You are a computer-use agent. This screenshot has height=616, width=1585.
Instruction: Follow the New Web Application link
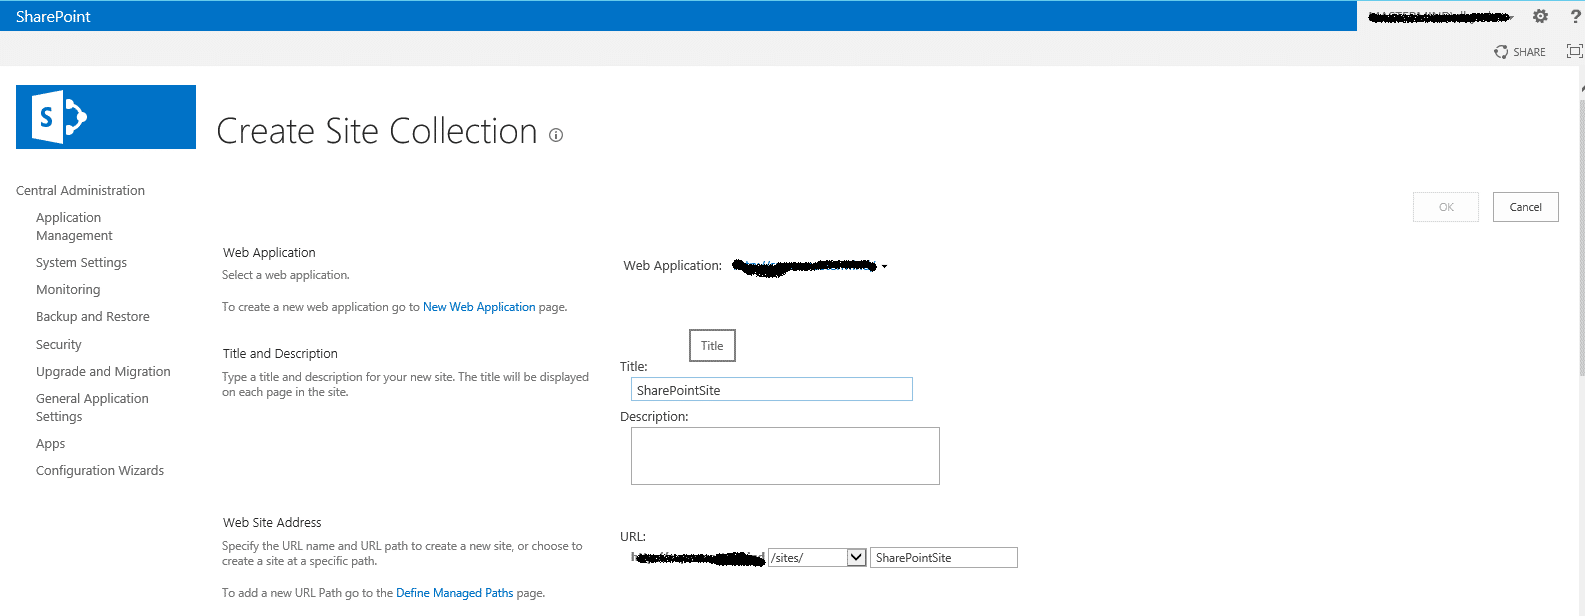[x=479, y=307]
